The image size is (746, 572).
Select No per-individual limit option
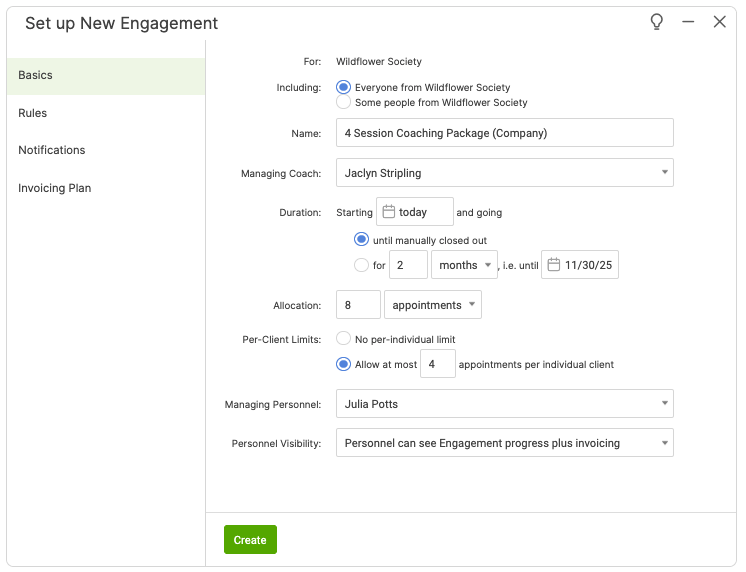point(344,339)
